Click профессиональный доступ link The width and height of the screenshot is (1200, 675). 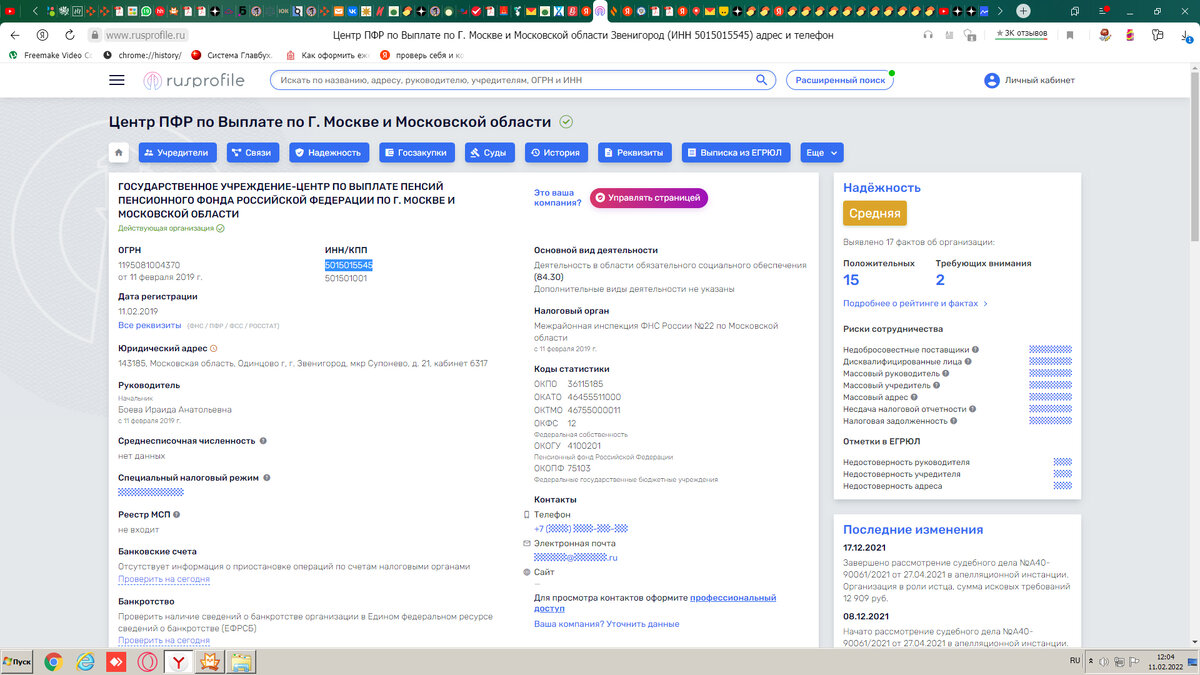pos(655,603)
